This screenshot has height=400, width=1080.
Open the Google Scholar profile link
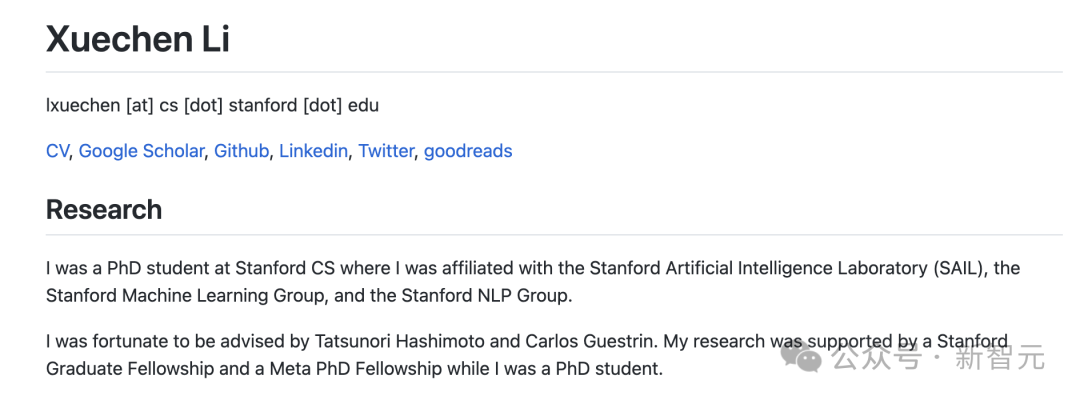coord(141,151)
